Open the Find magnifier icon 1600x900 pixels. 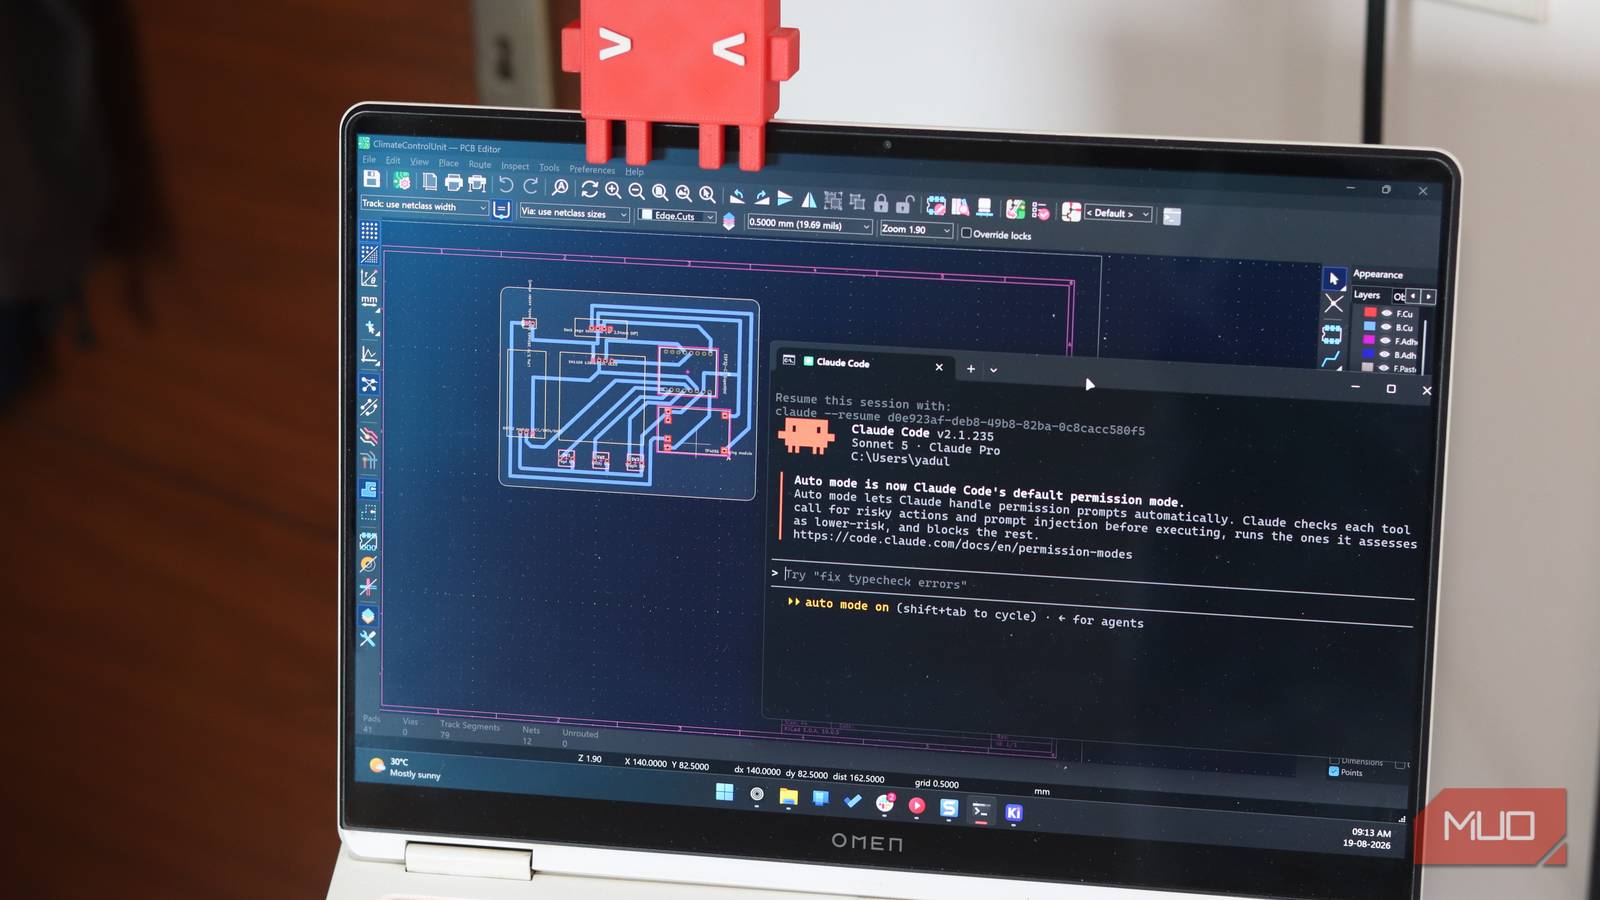(560, 187)
